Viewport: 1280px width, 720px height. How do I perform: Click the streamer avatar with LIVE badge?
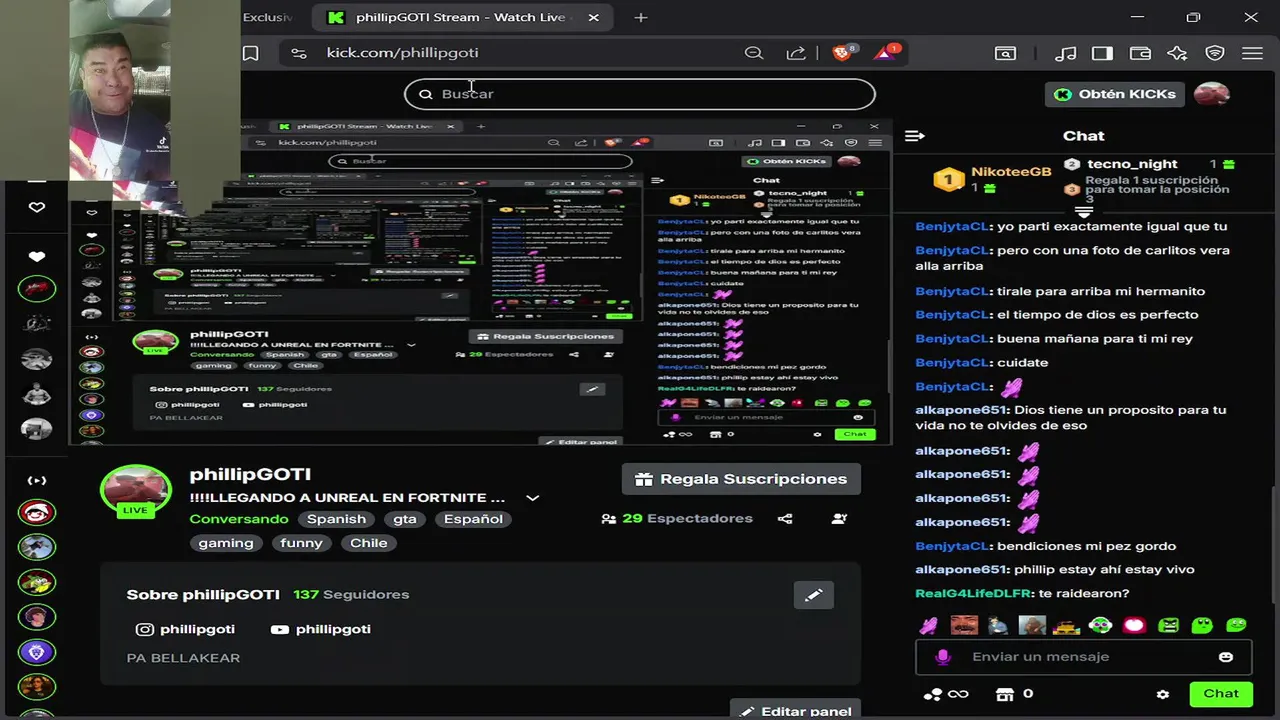[135, 491]
